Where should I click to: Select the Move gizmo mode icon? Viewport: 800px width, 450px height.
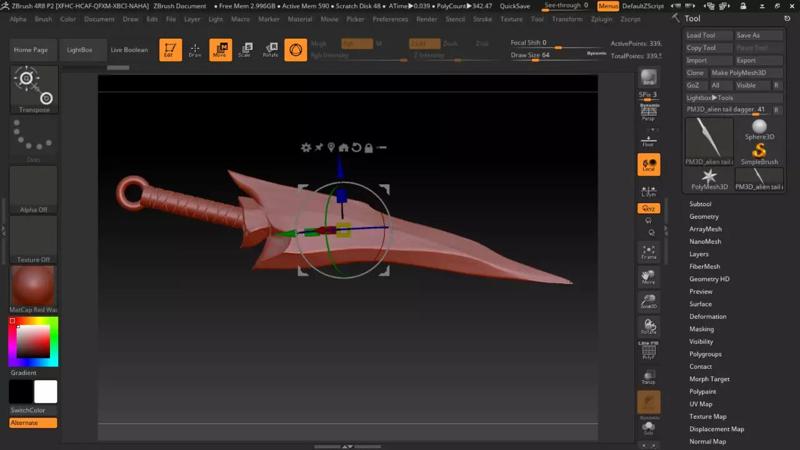click(220, 50)
